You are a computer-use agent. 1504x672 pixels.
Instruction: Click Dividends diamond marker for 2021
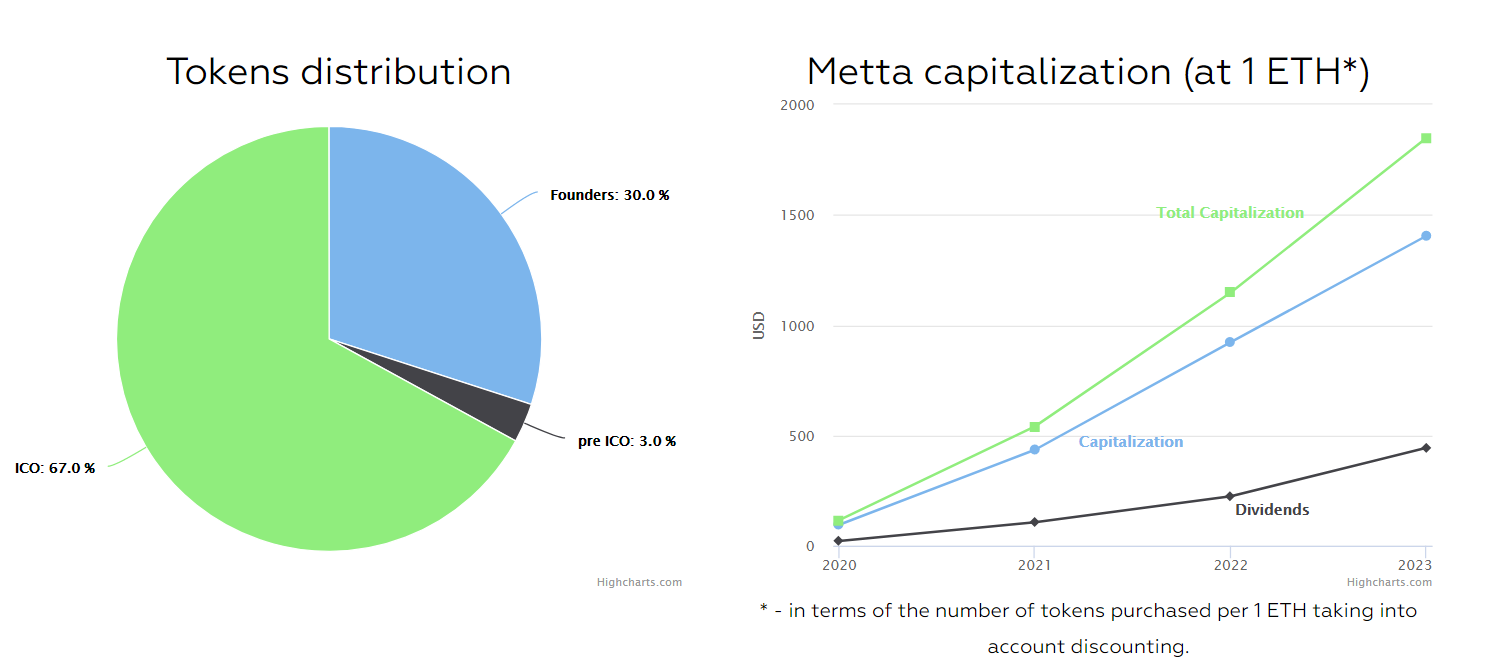pyautogui.click(x=1034, y=522)
